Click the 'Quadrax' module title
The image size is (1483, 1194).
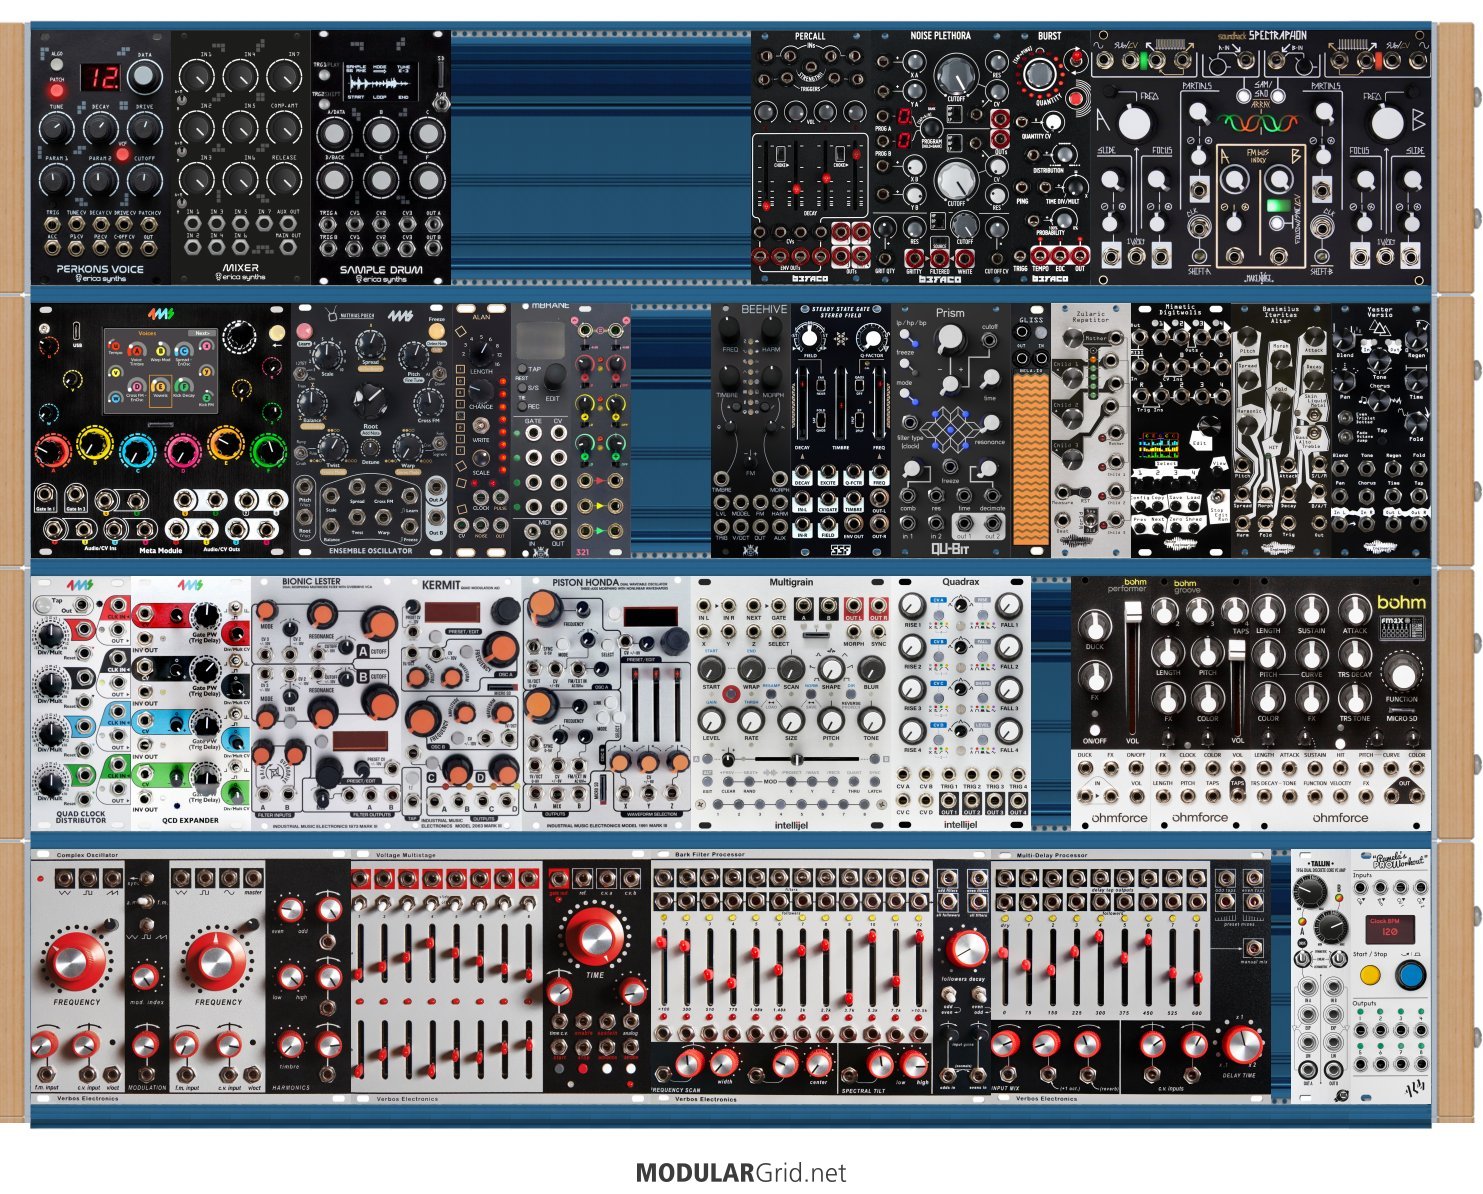(x=961, y=582)
